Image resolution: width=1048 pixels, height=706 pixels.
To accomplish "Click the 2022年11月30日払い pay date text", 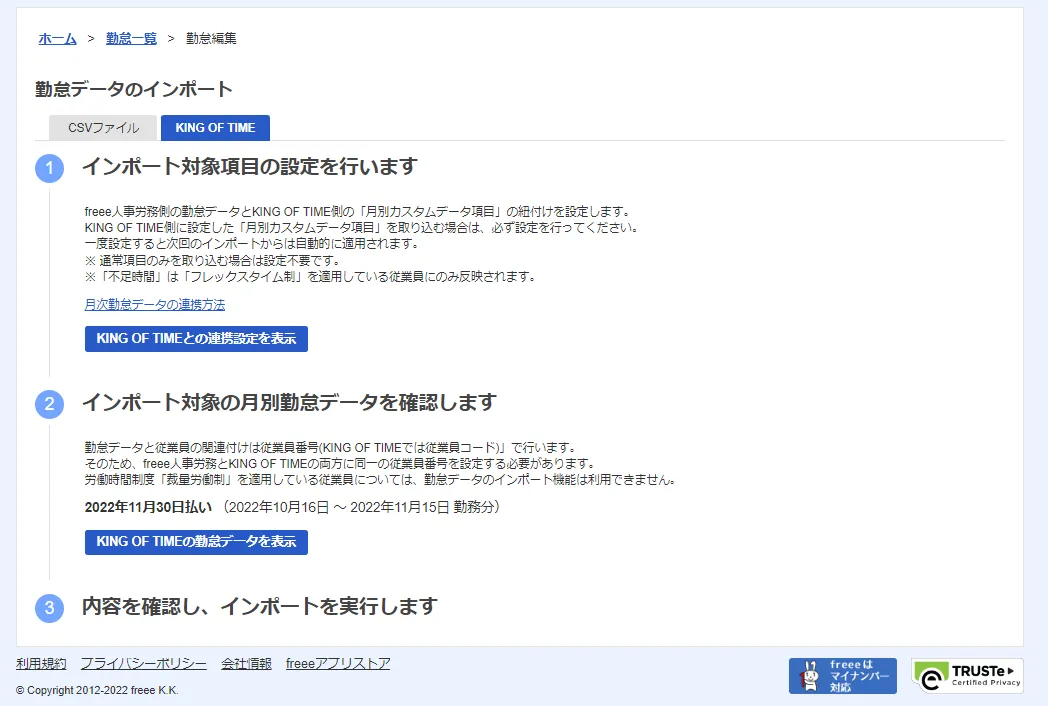I will coord(148,507).
